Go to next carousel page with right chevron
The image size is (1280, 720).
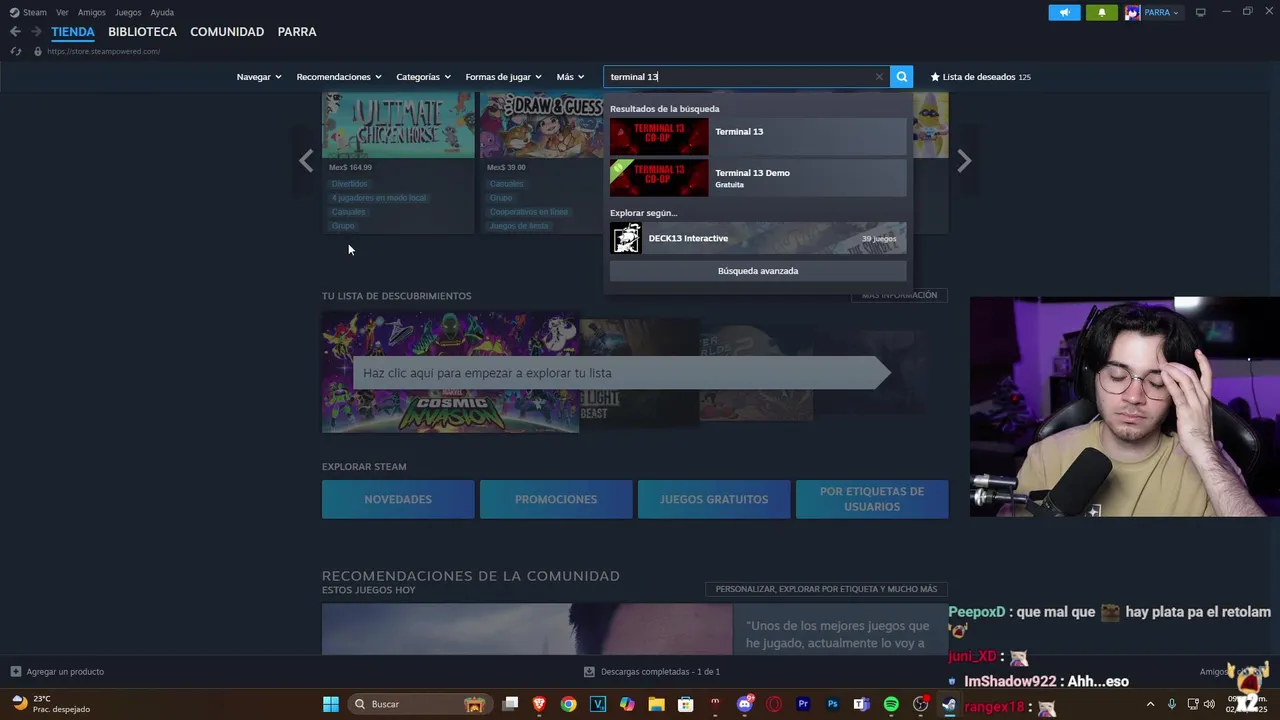(964, 161)
